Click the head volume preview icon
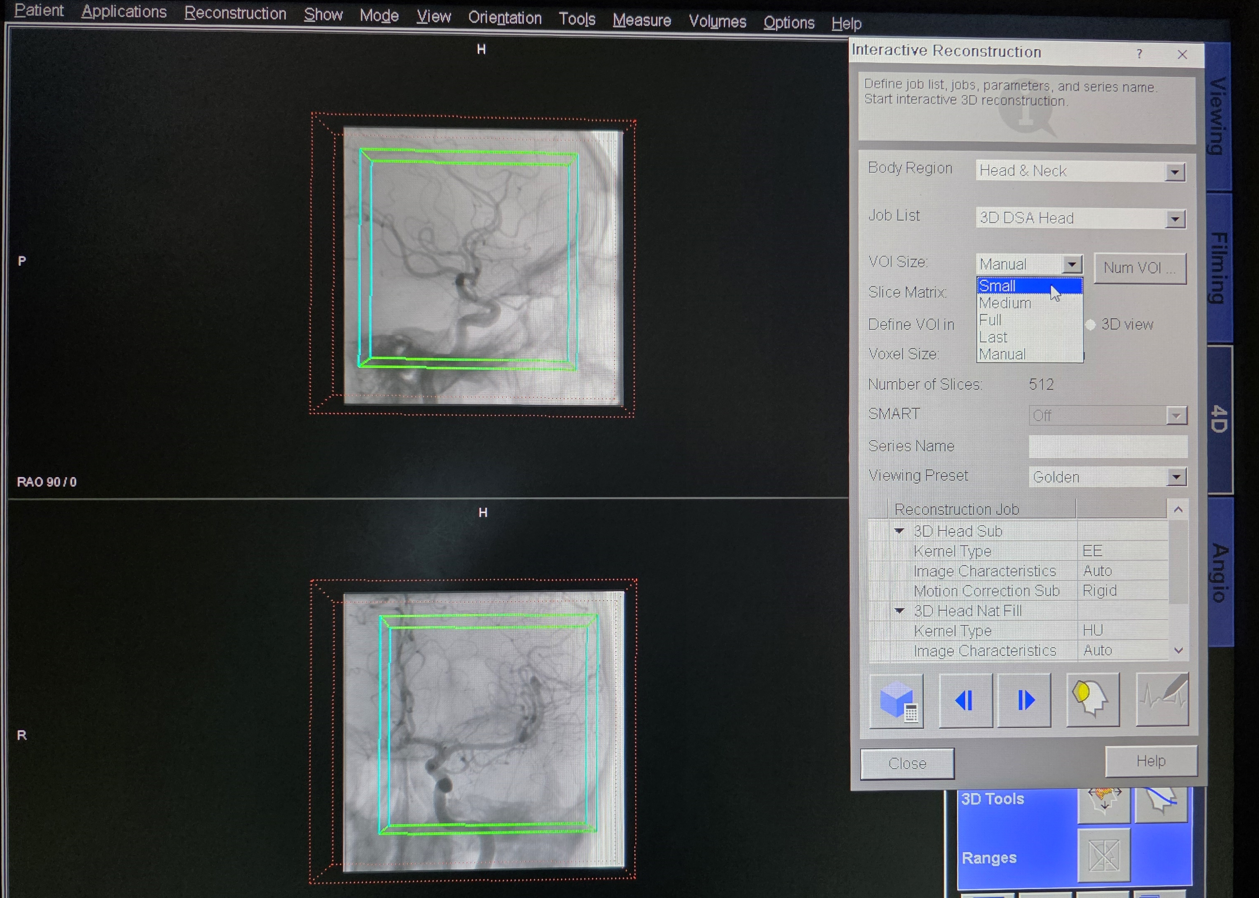 (x=1090, y=699)
